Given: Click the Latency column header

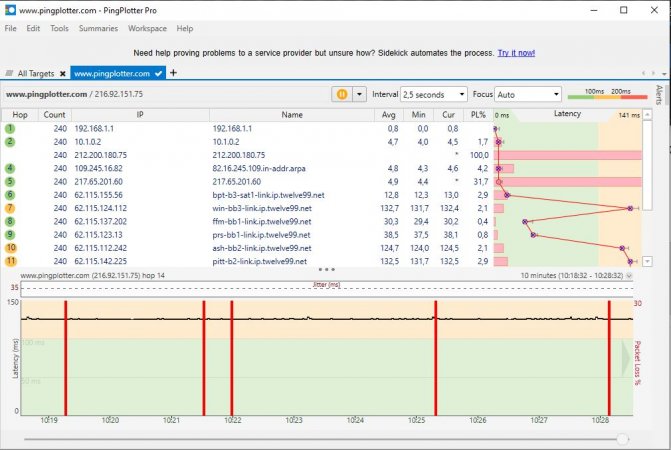Looking at the screenshot, I should pyautogui.click(x=567, y=114).
